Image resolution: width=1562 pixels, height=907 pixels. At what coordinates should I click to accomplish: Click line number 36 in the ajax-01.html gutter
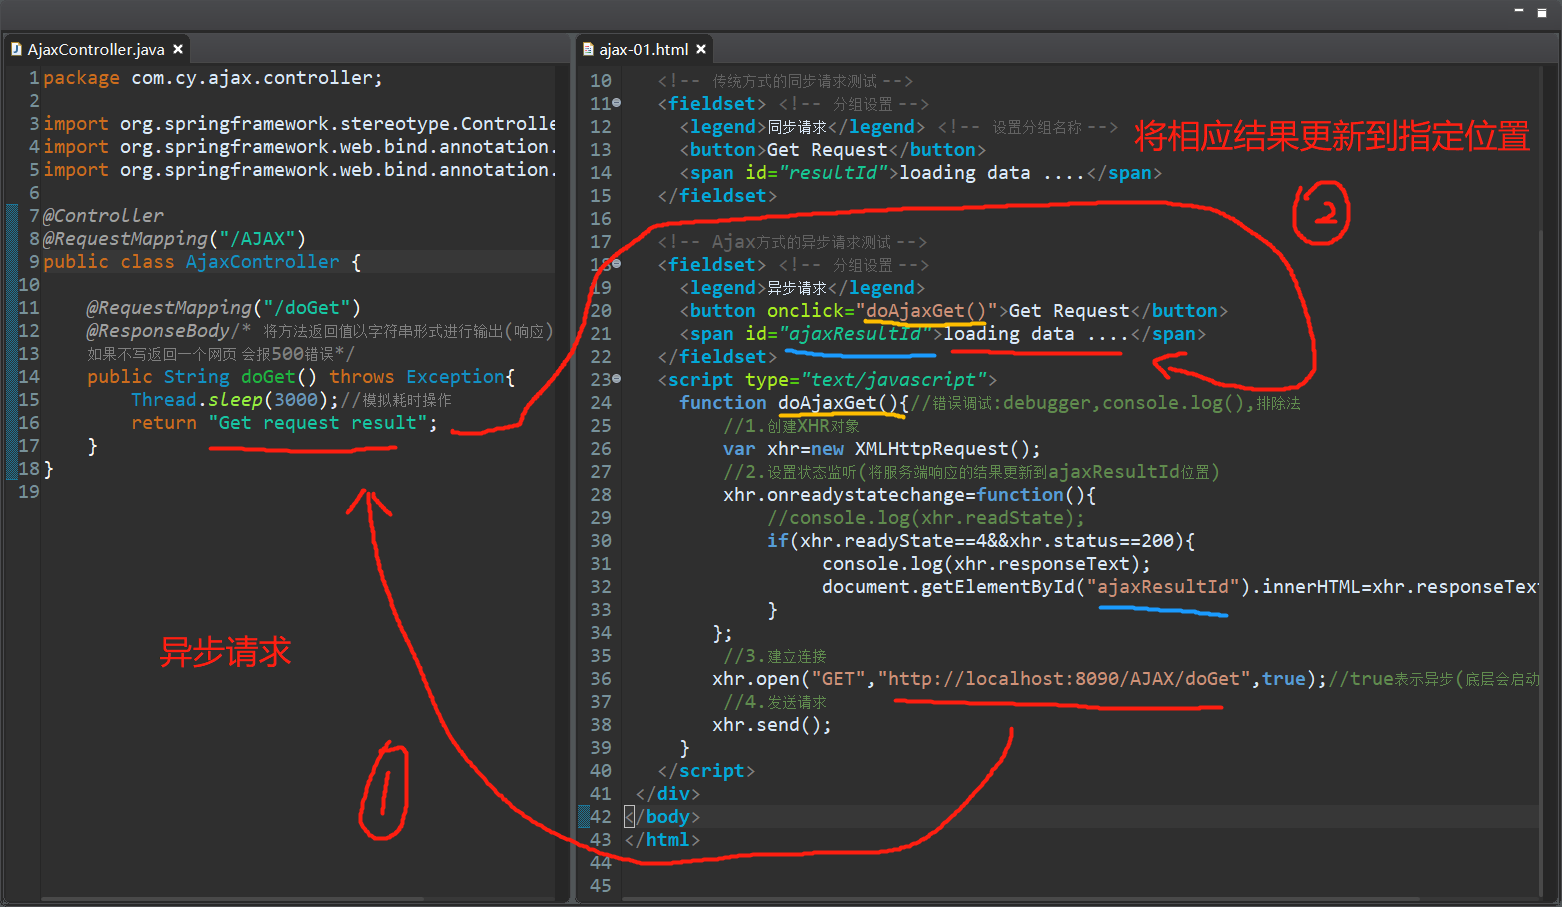[600, 679]
